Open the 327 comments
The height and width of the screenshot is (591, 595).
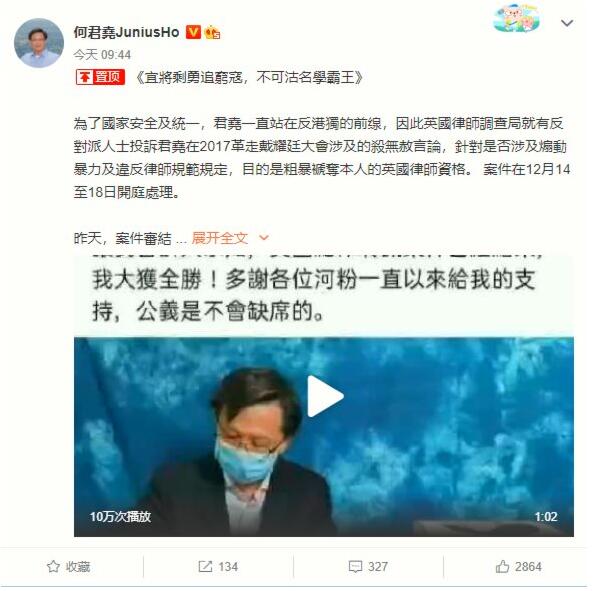coord(378,567)
